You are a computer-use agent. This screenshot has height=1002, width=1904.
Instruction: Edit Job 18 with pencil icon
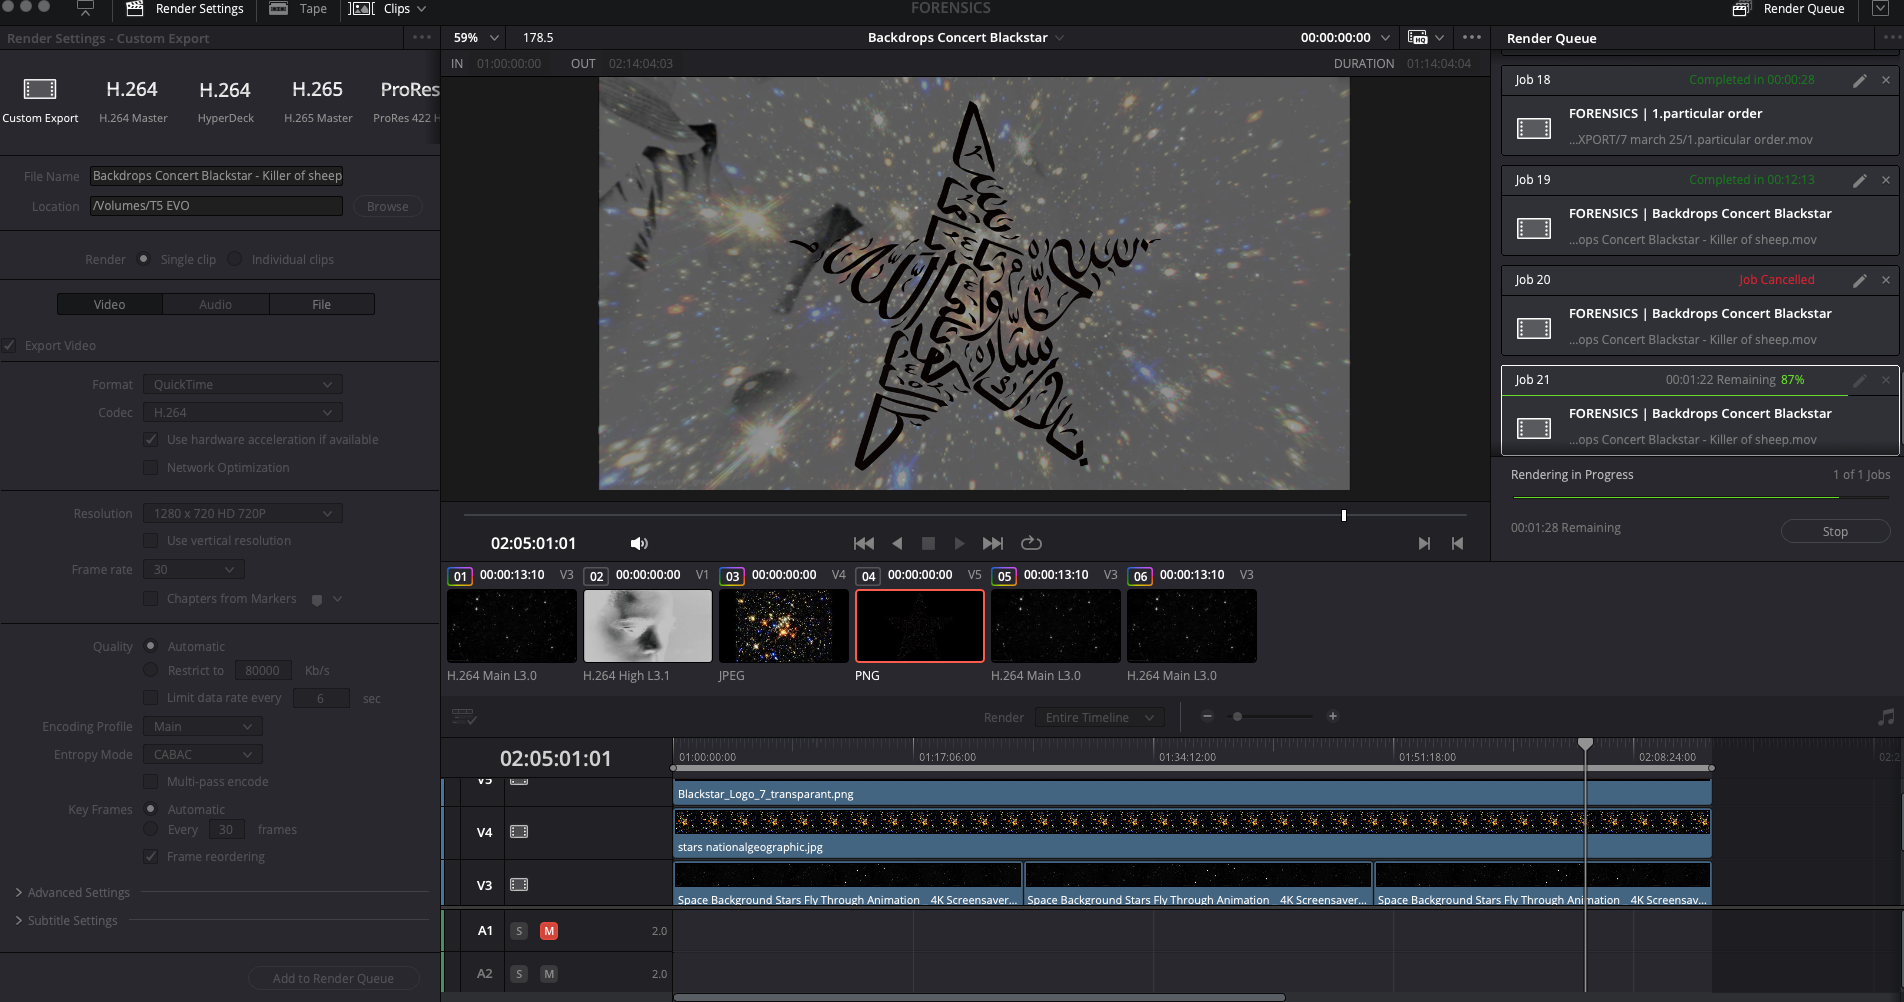pyautogui.click(x=1860, y=80)
